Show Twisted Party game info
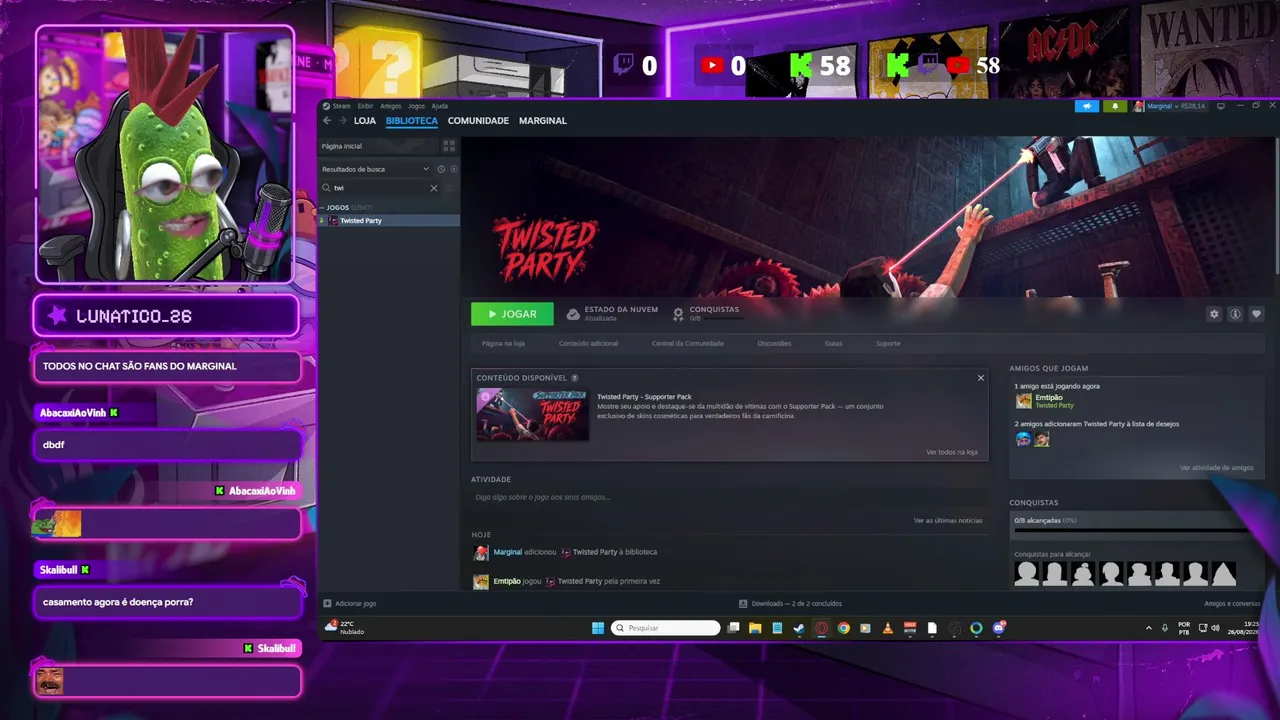Image resolution: width=1280 pixels, height=720 pixels. tap(1235, 314)
